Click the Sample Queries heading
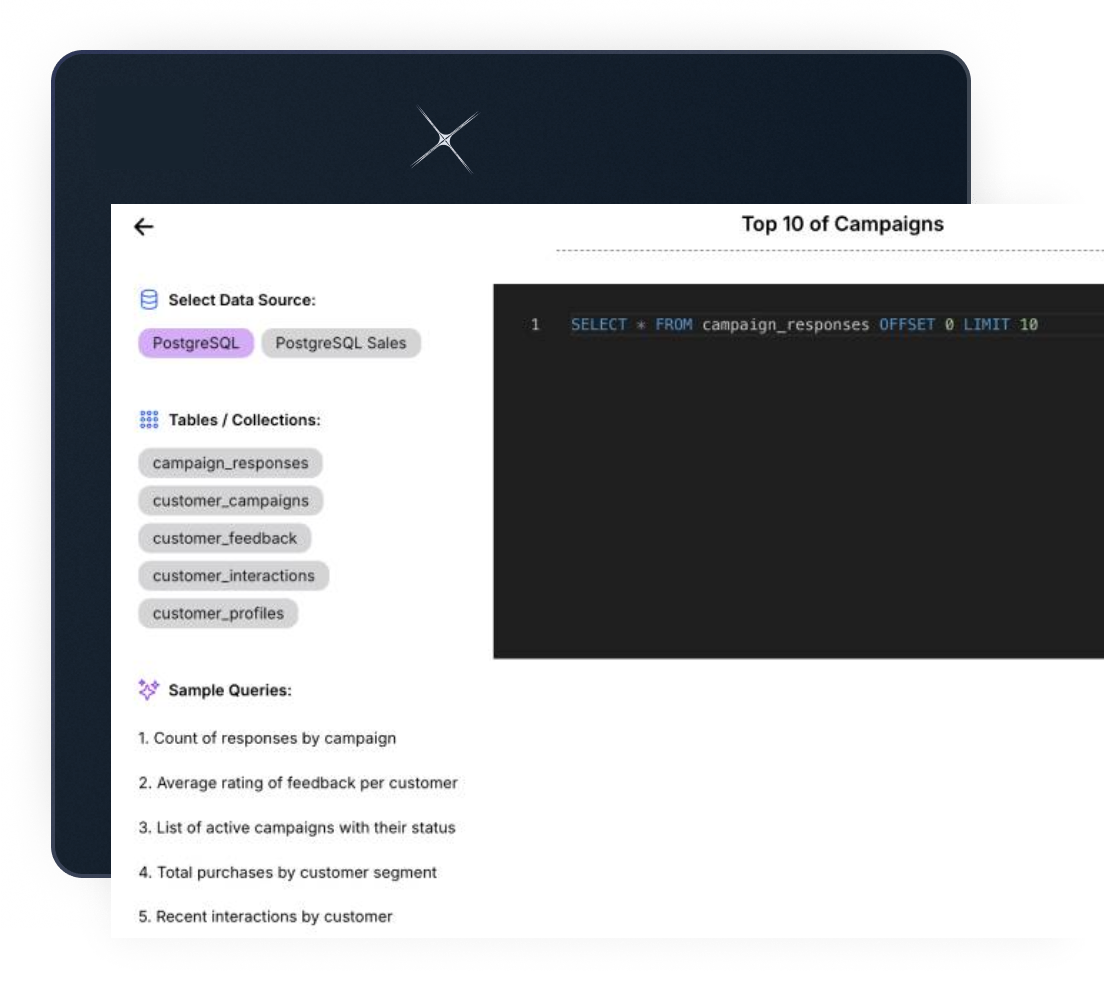Image resolution: width=1104 pixels, height=982 pixels. pyautogui.click(x=230, y=690)
